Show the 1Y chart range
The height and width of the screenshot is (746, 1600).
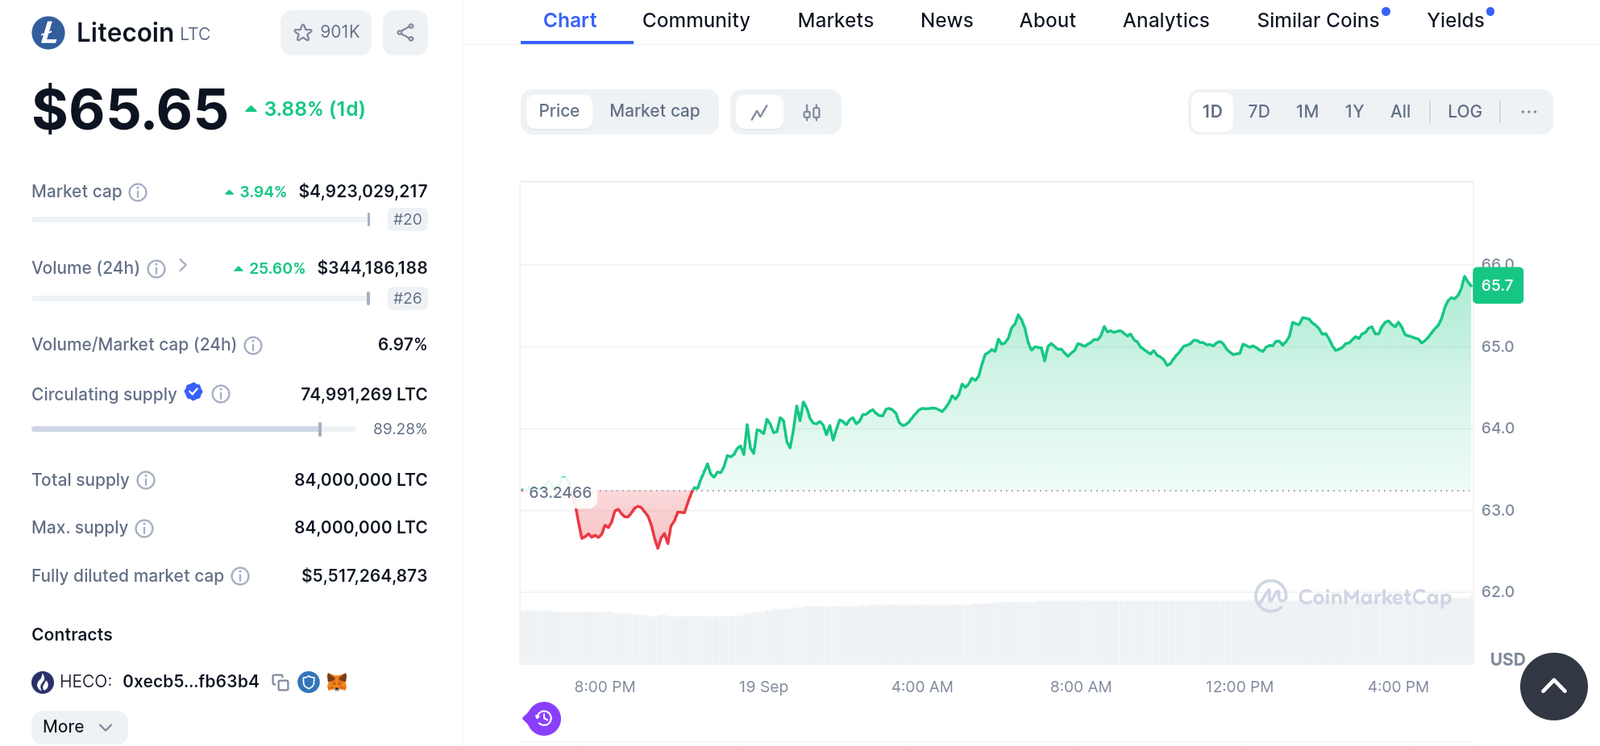[x=1354, y=112]
